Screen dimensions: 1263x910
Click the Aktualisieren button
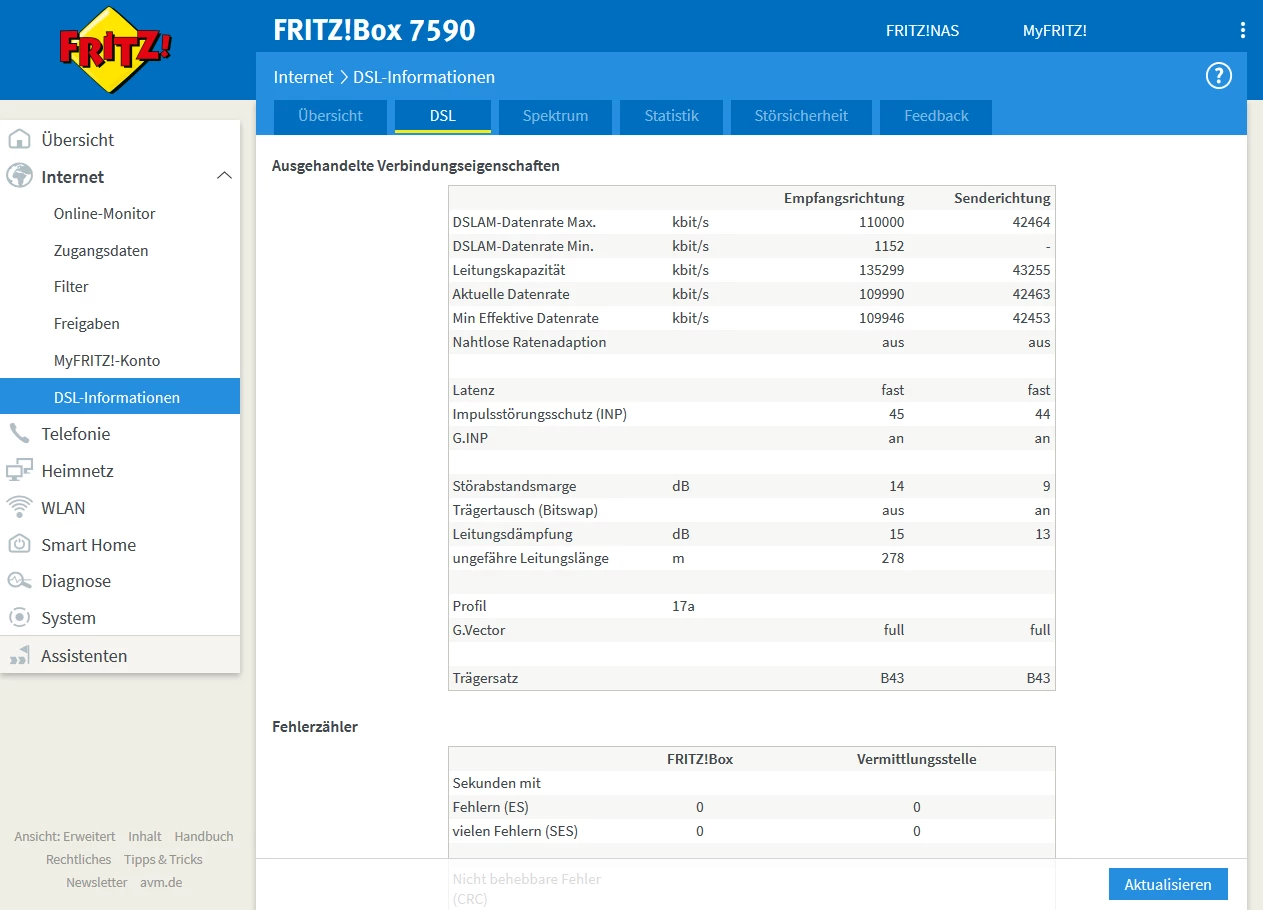tap(1168, 884)
